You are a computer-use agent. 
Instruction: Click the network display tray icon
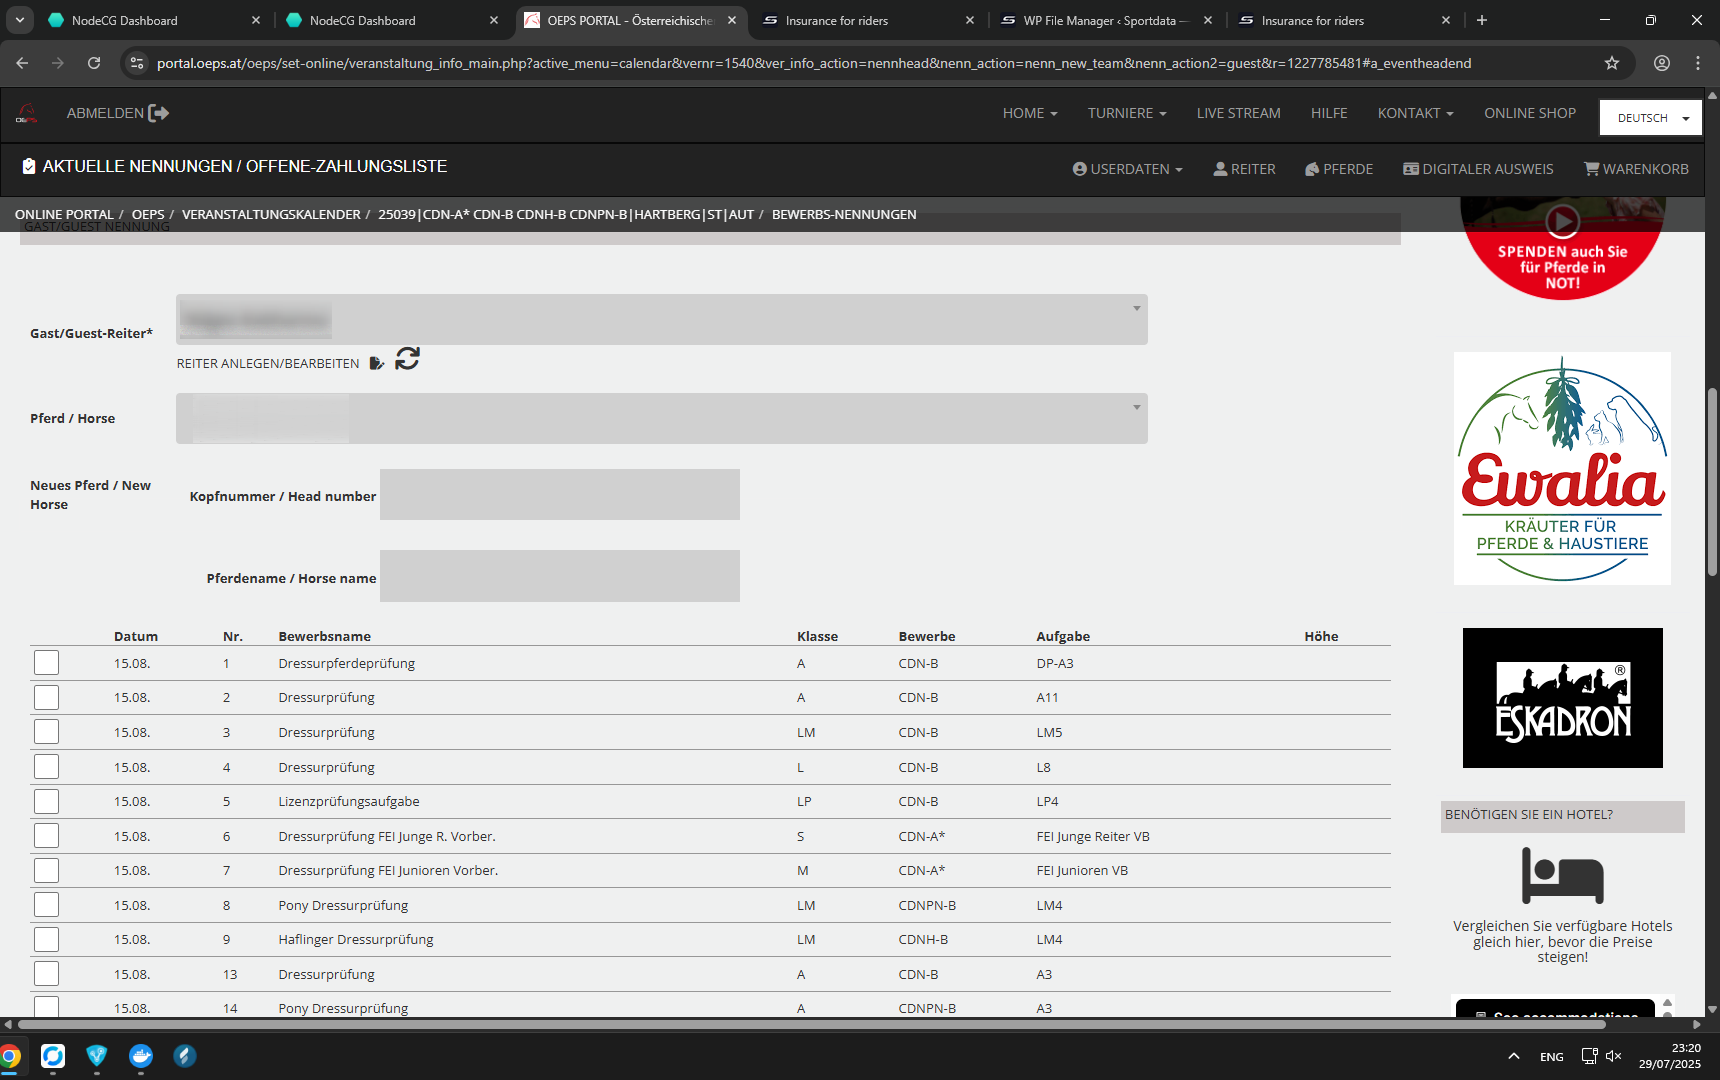click(1589, 1056)
